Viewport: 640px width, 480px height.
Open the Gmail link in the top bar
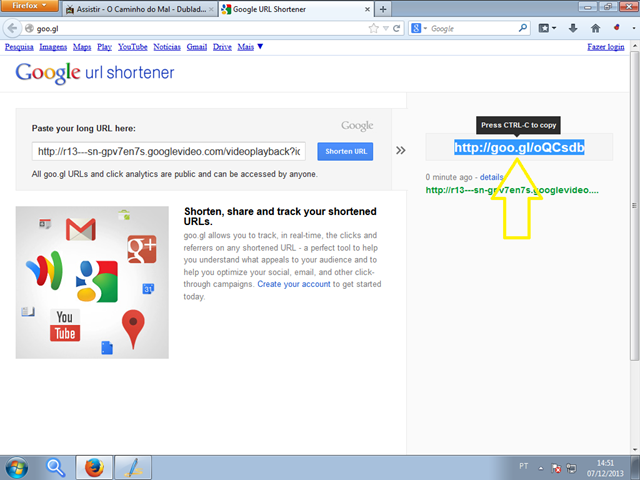[x=197, y=47]
